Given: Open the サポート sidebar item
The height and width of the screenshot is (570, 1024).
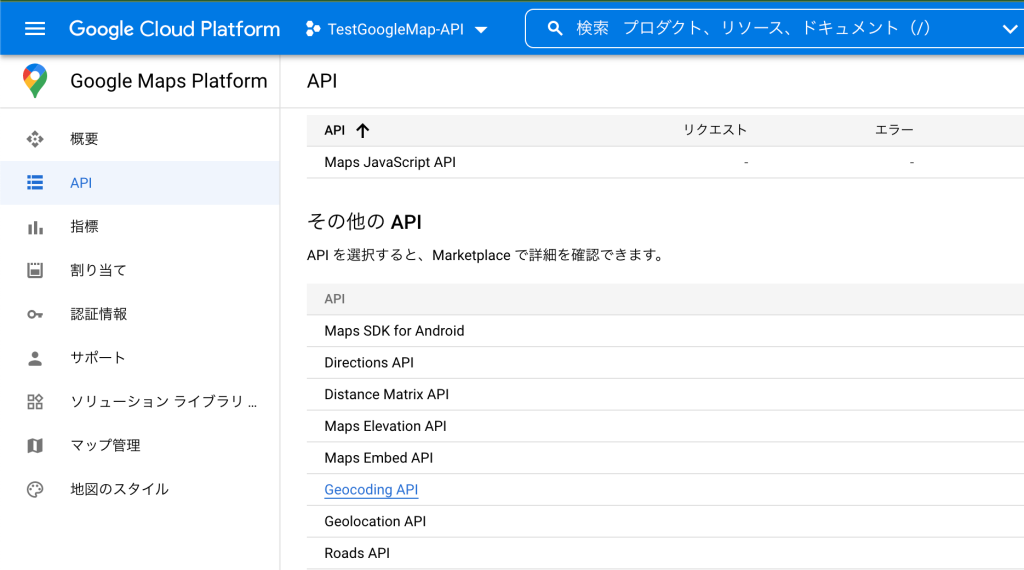Looking at the screenshot, I should [x=140, y=358].
